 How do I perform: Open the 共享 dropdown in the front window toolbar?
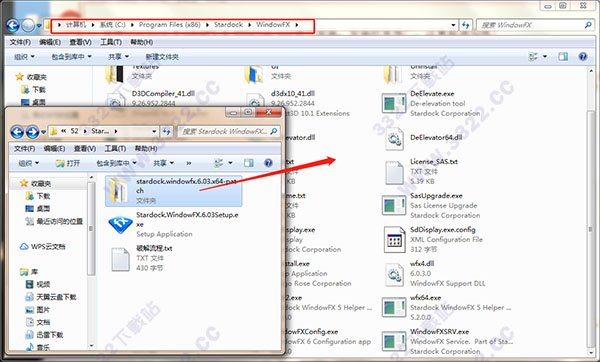pos(163,163)
